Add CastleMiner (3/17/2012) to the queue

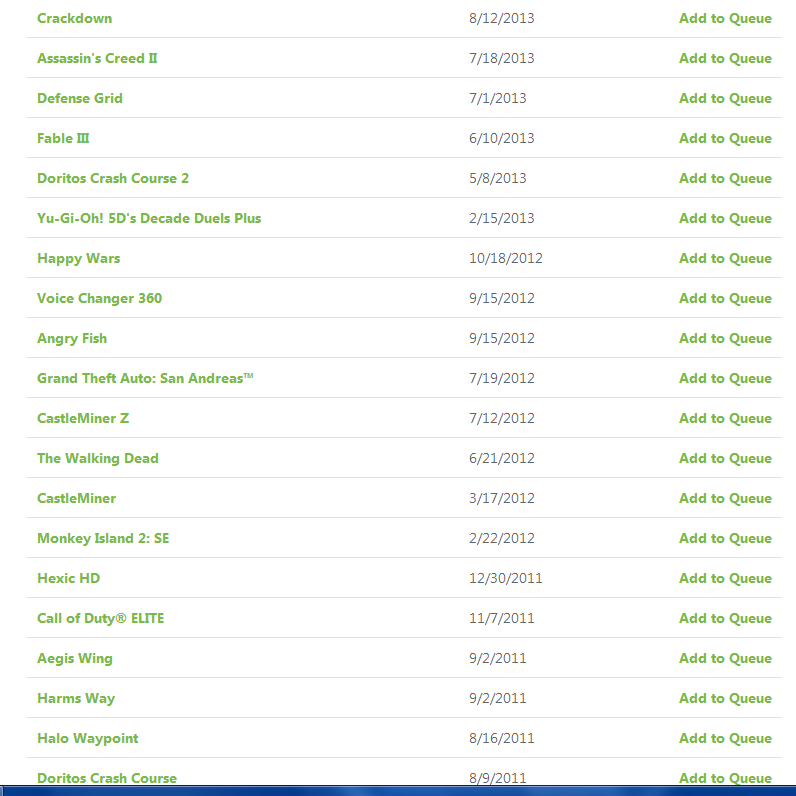725,499
